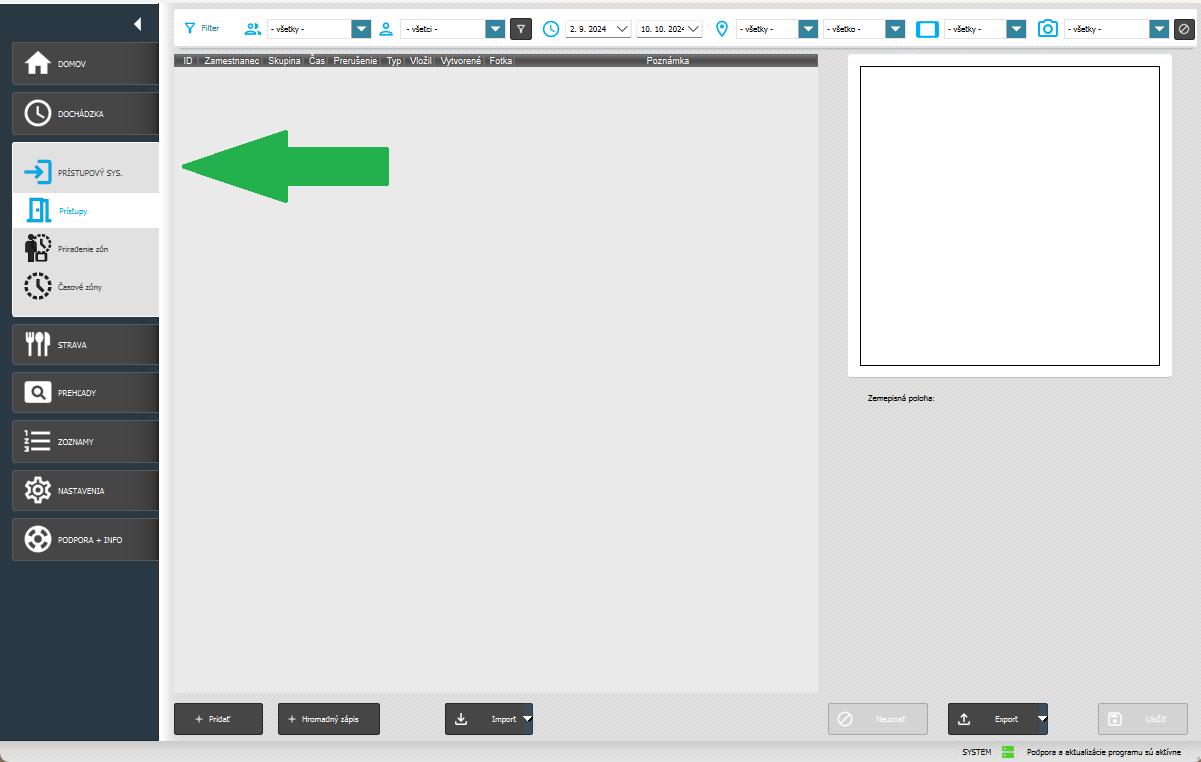Click the Pridať button

(x=218, y=719)
